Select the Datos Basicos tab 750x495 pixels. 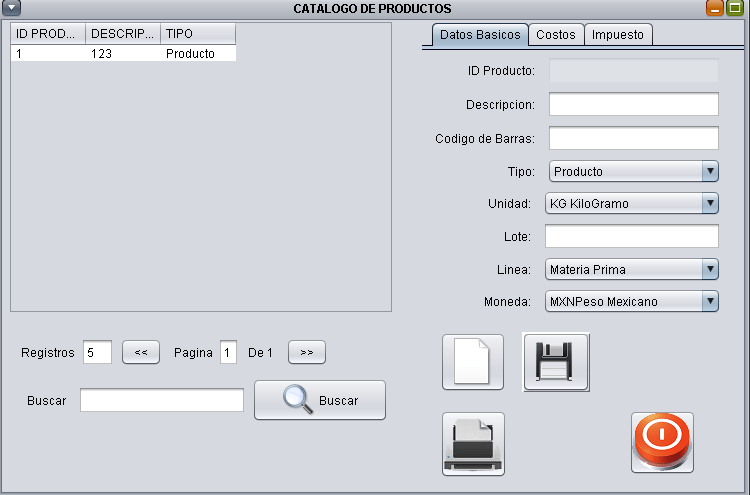tap(480, 35)
